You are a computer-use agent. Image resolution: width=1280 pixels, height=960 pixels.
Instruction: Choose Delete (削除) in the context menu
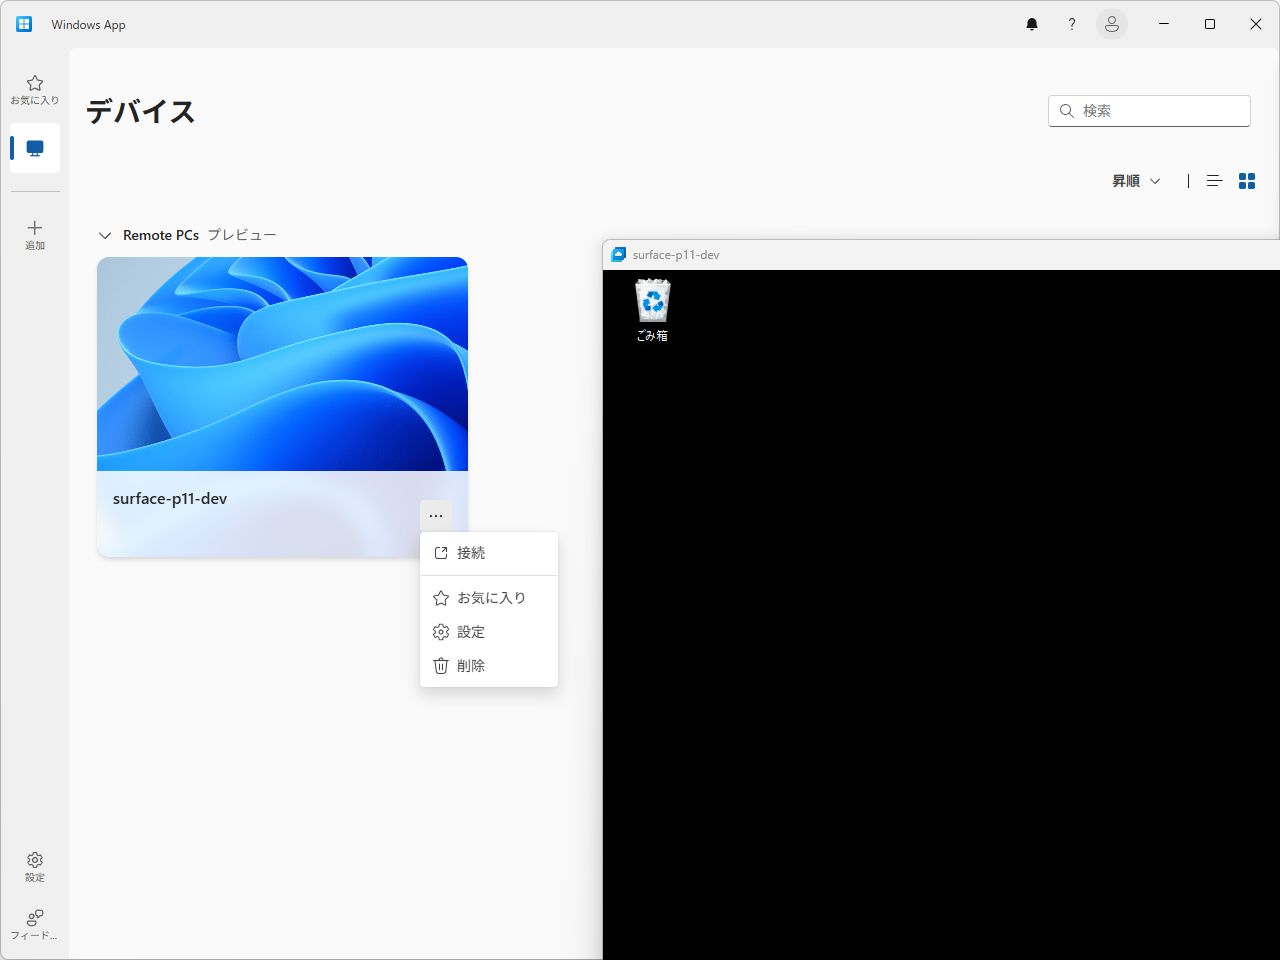[489, 666]
